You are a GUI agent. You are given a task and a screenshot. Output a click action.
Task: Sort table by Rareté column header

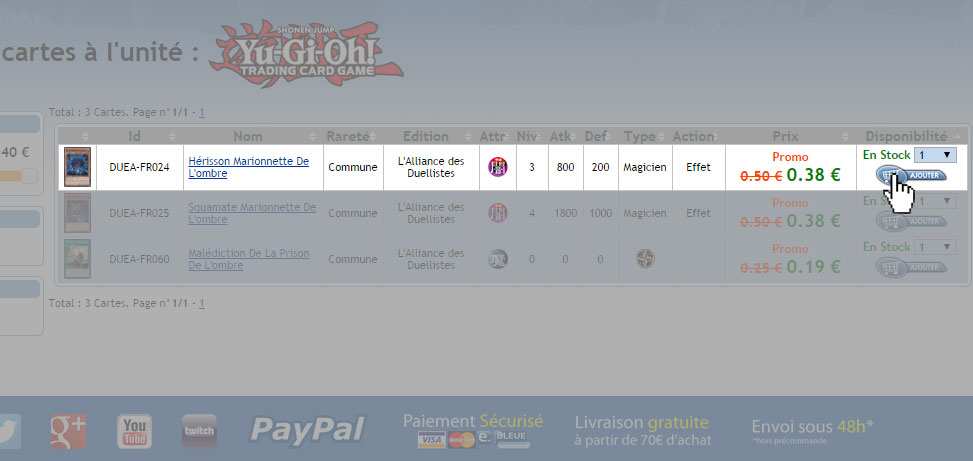353,136
